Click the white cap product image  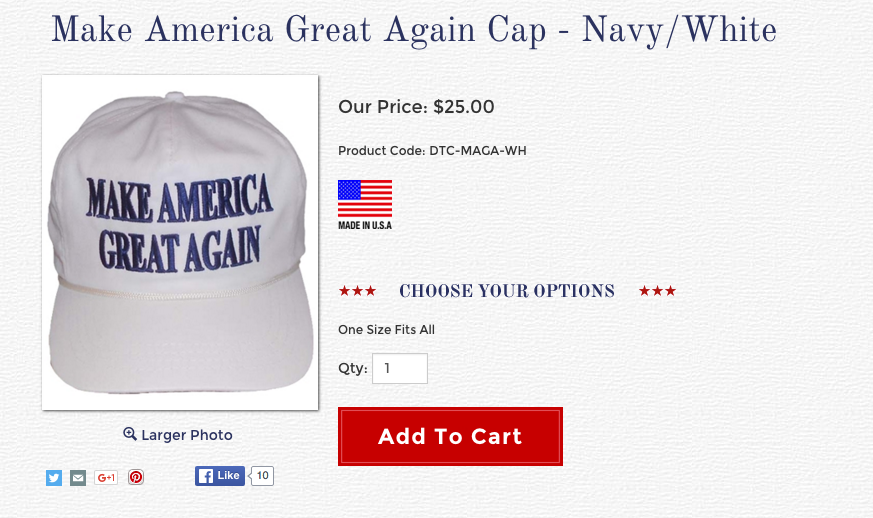(x=180, y=243)
